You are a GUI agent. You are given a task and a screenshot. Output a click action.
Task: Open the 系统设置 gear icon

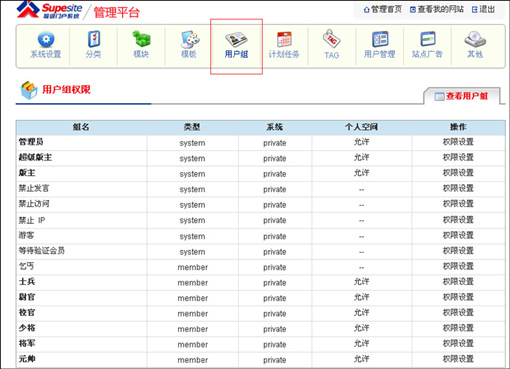46,39
